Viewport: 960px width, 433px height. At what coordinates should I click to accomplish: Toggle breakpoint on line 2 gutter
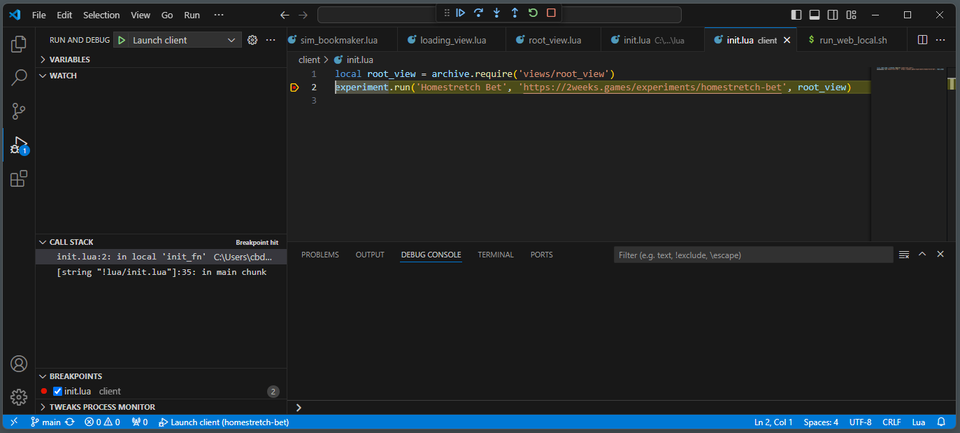click(x=294, y=88)
